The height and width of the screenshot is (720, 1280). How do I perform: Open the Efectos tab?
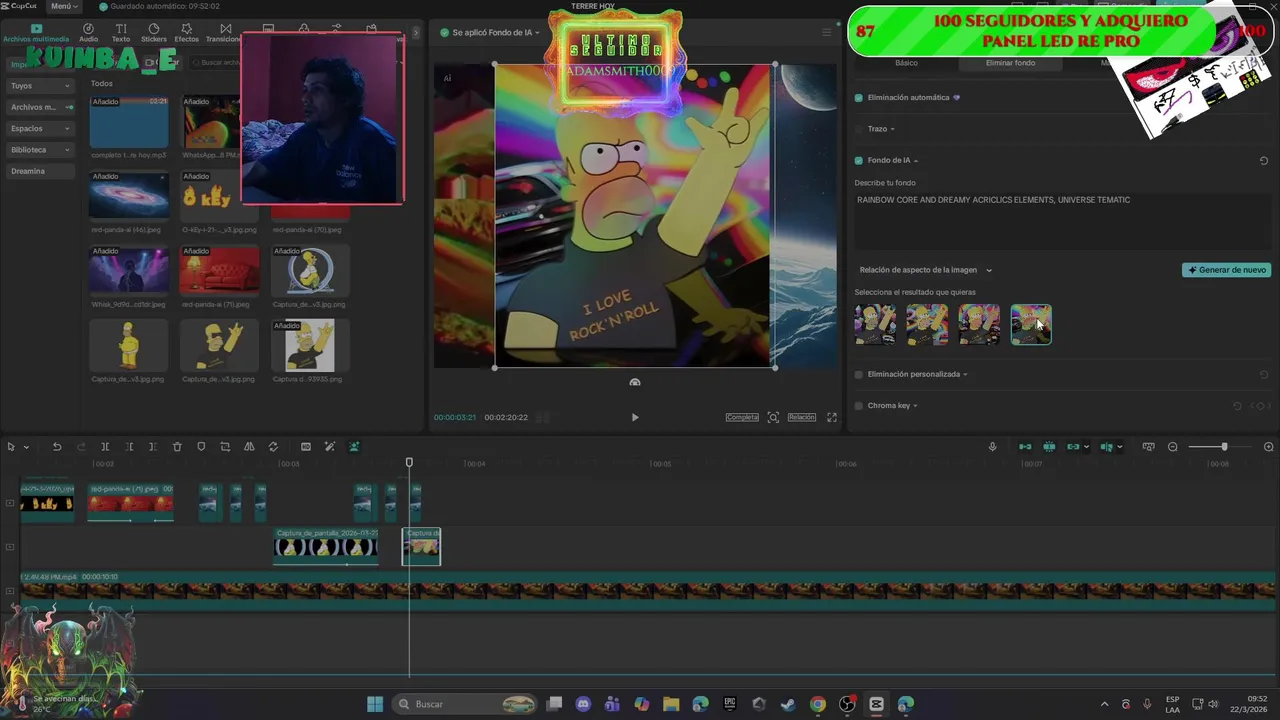[x=187, y=33]
